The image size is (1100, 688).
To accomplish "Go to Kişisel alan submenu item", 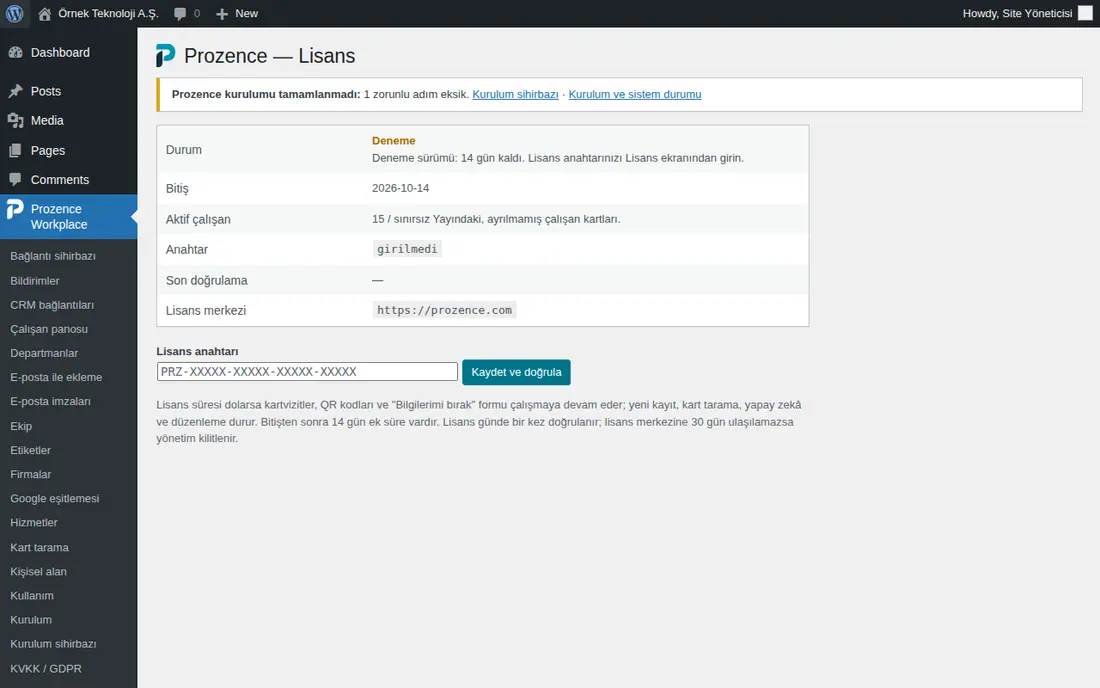I will coord(39,572).
